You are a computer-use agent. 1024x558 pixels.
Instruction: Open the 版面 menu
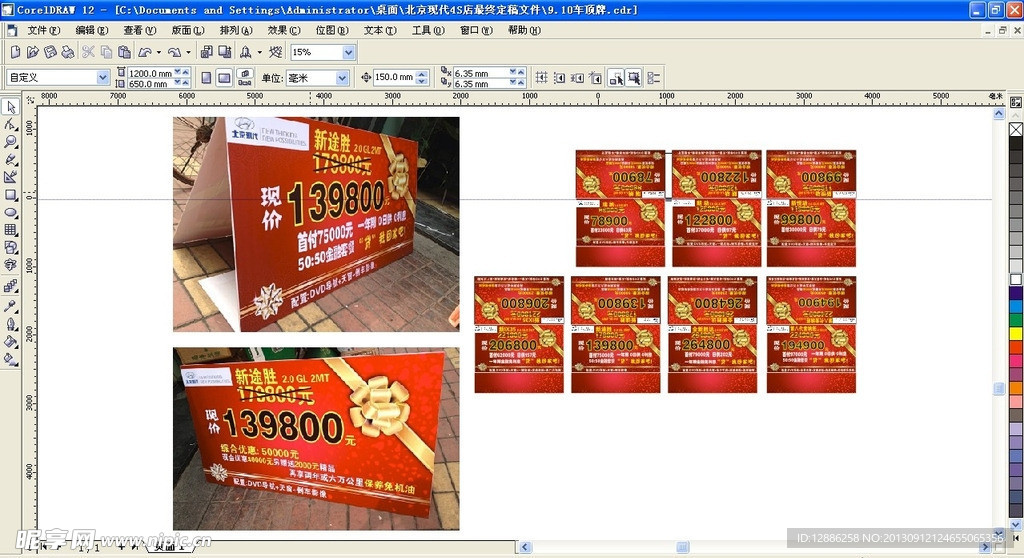187,30
